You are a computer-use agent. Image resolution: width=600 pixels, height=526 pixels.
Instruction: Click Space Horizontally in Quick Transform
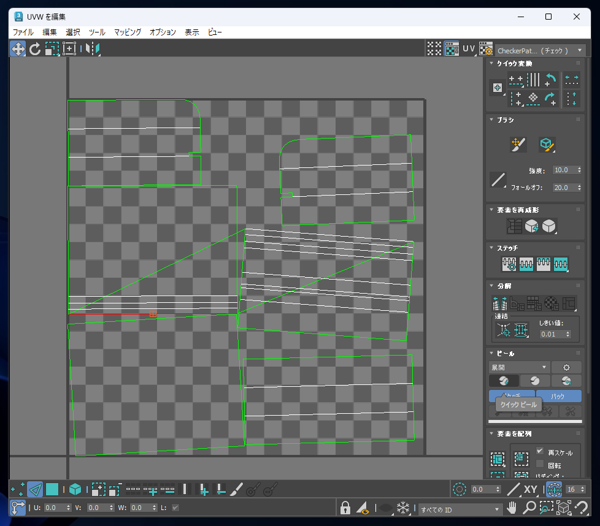[x=572, y=80]
